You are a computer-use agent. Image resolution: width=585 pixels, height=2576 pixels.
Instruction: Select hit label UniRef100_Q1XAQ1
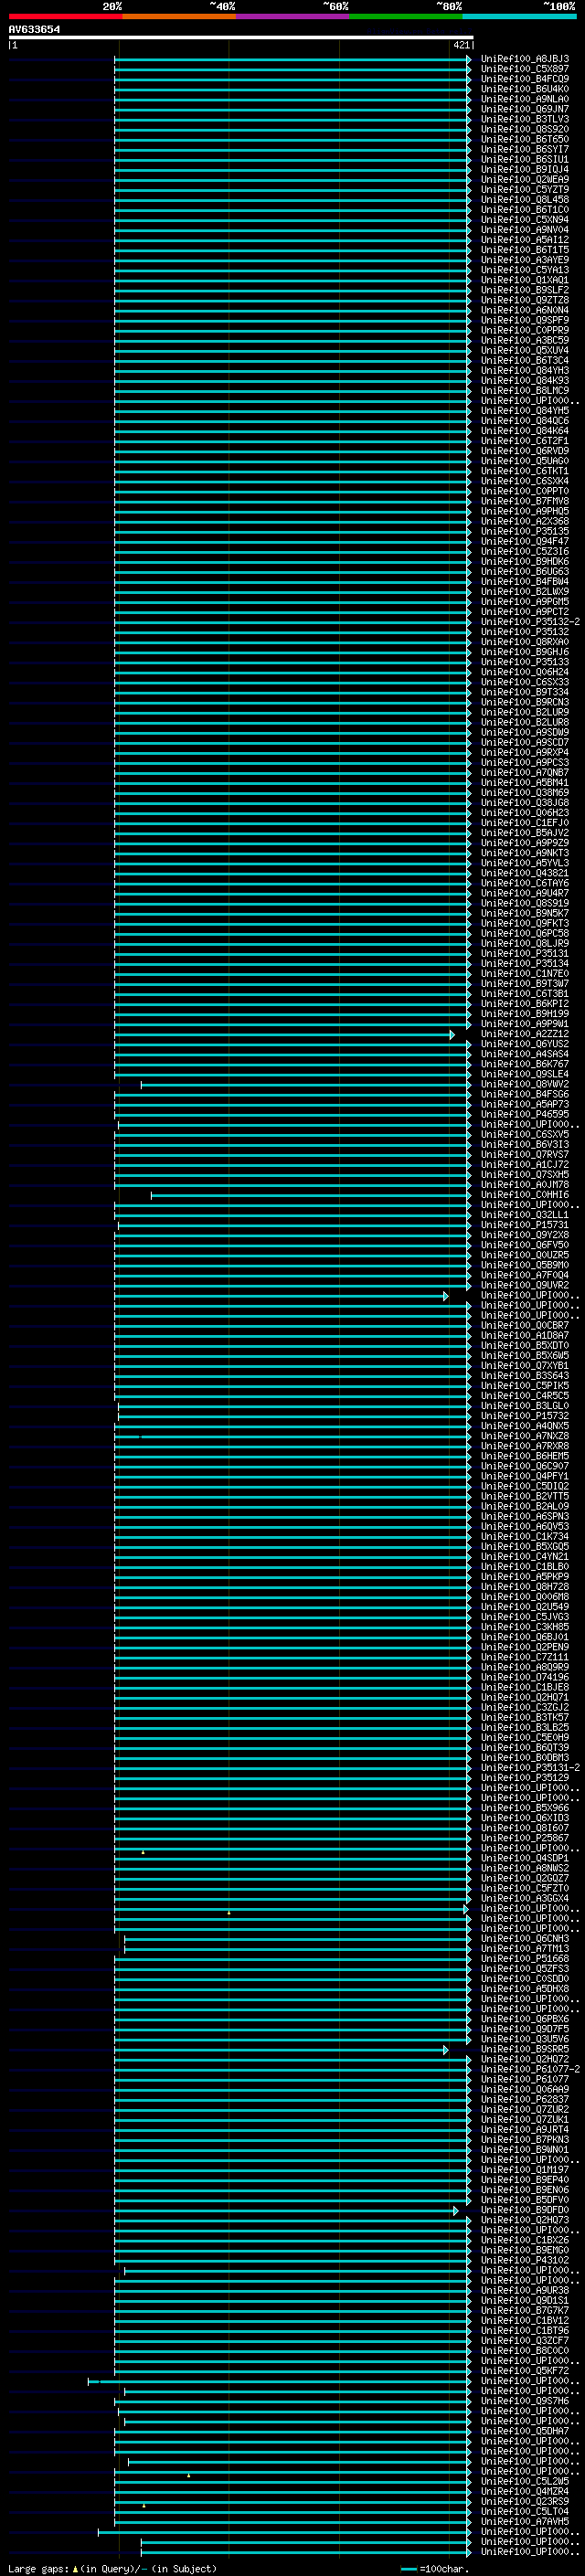point(525,280)
